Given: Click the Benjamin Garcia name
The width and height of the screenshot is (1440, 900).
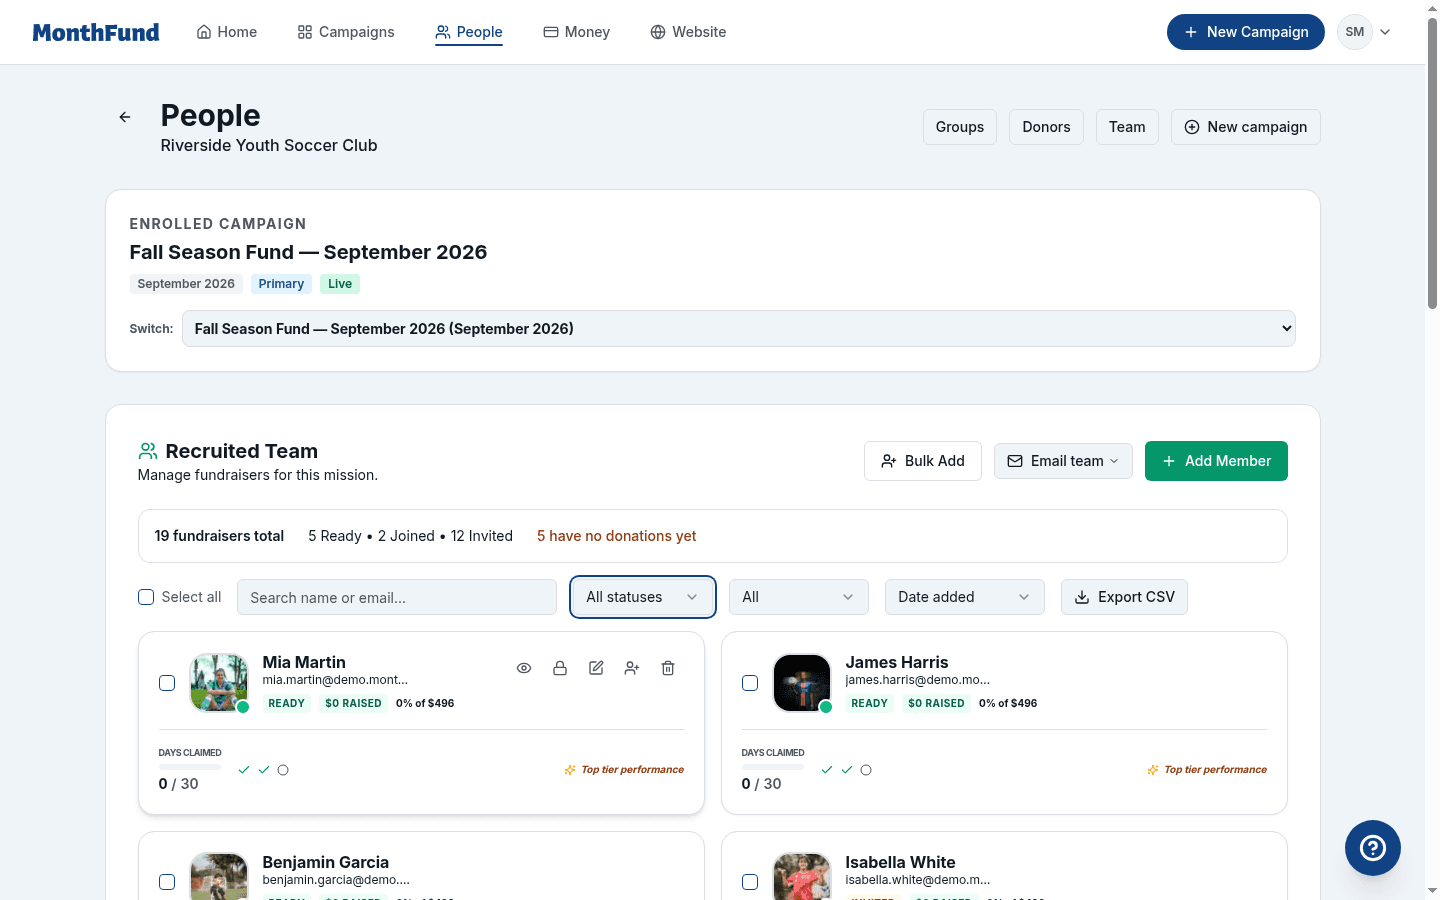Looking at the screenshot, I should (326, 862).
